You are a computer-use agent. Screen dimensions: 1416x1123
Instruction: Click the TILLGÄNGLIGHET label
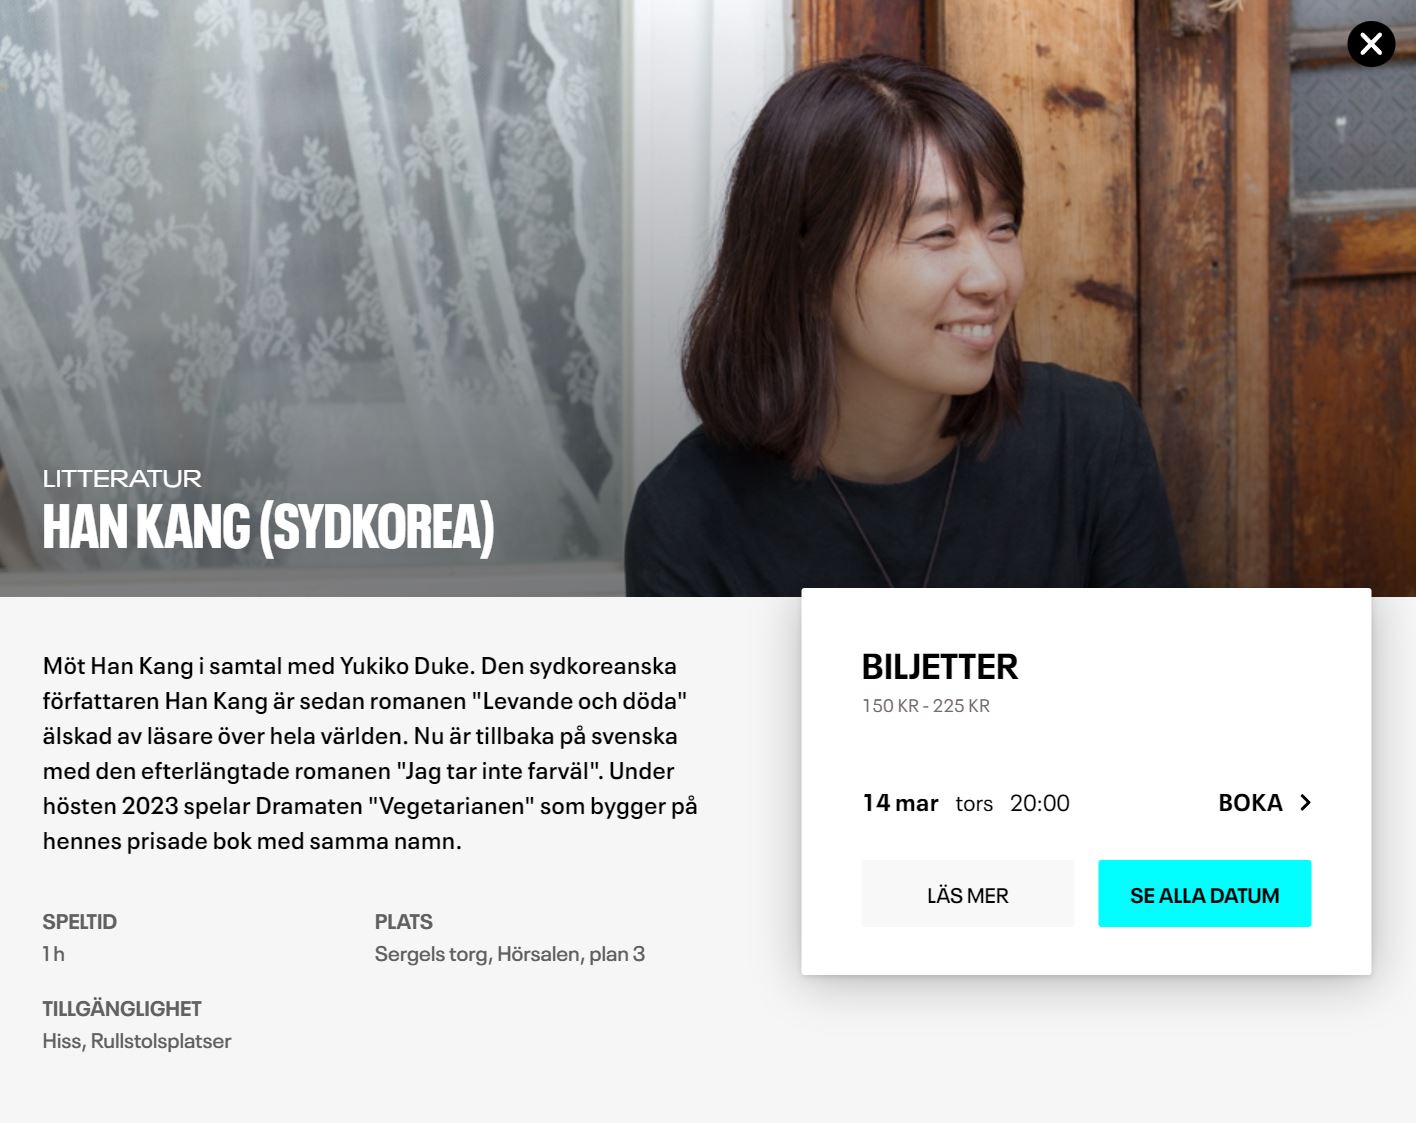click(x=122, y=1009)
